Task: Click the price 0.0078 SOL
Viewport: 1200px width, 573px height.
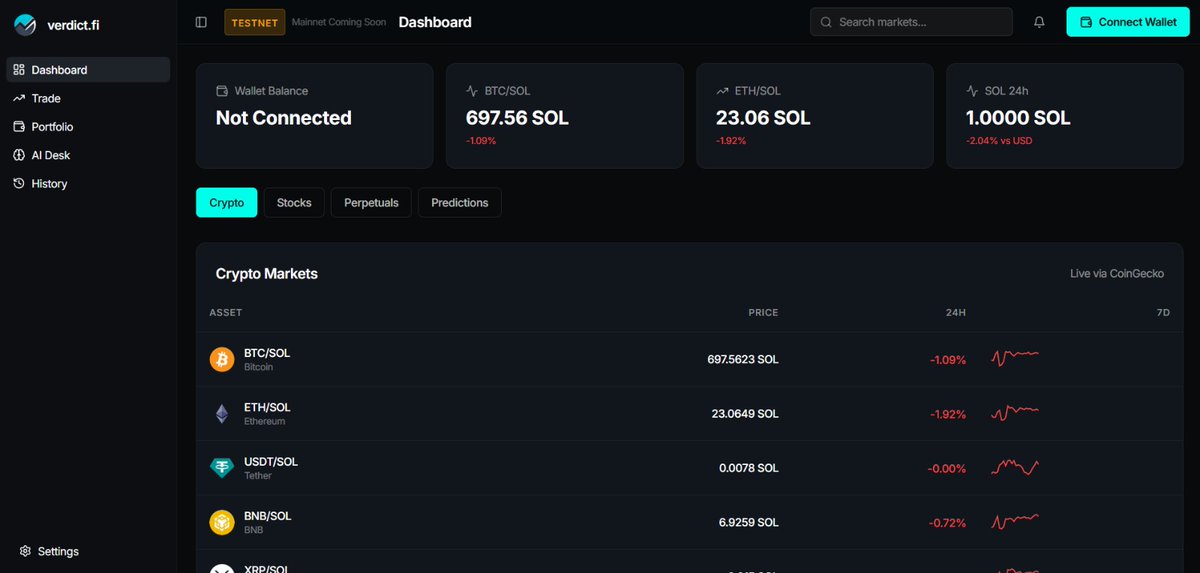Action: coord(749,468)
